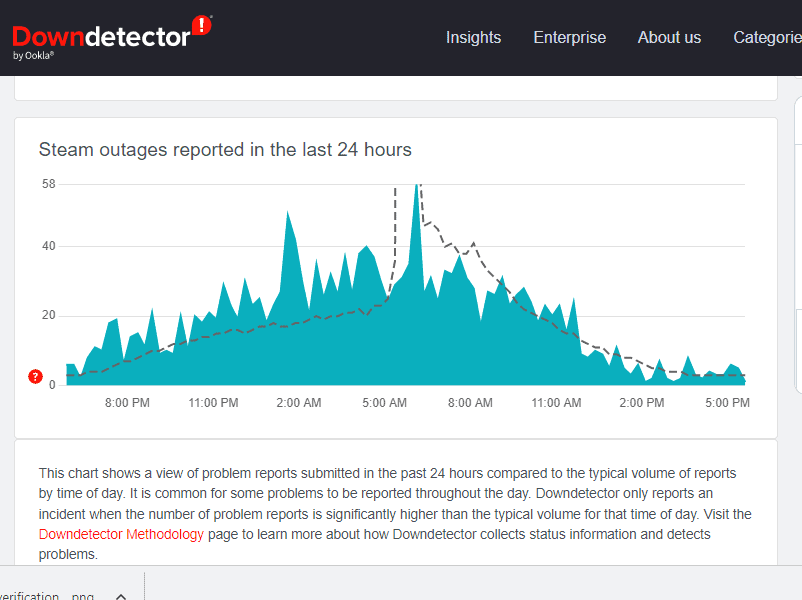Click the 5:00 AM axis label
This screenshot has height=600, width=802.
click(x=385, y=403)
